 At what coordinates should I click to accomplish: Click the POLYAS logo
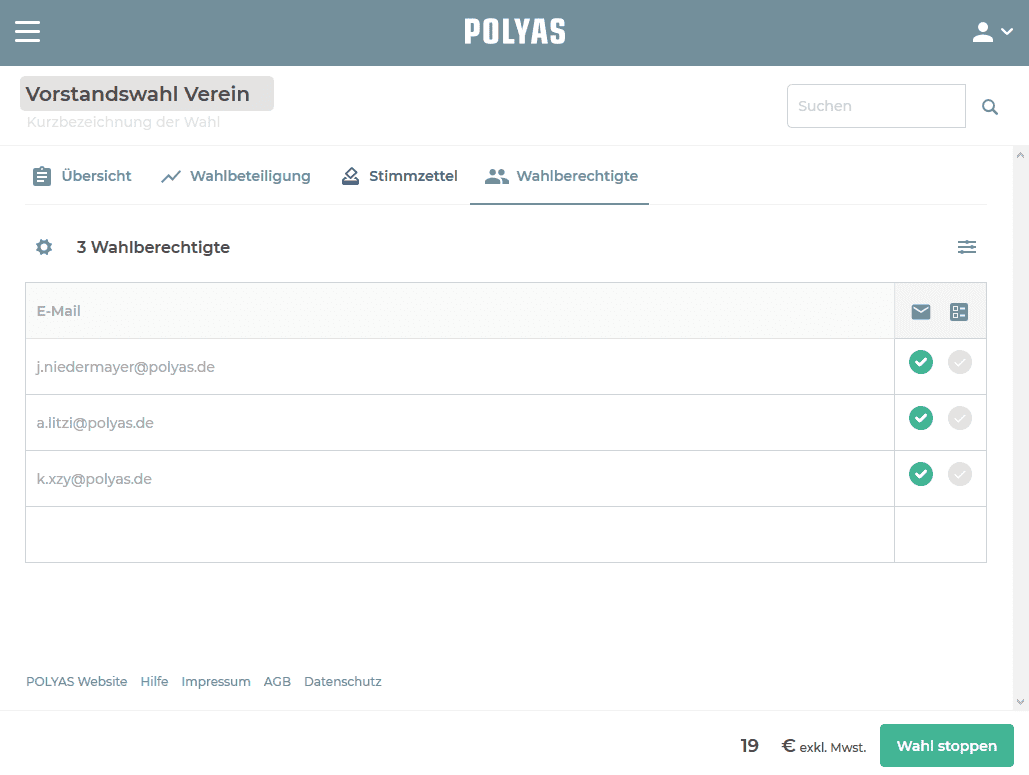515,32
